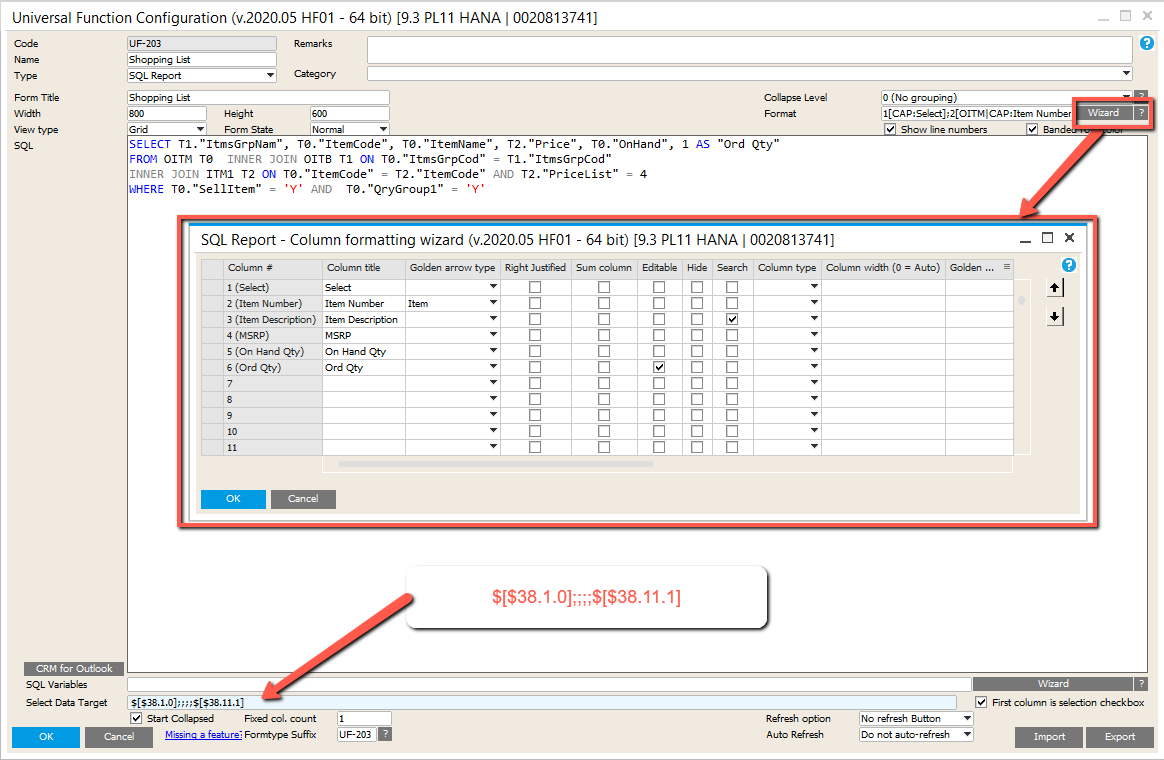
Task: Click the wizard grid horizontal scrollbar
Action: coord(496,464)
